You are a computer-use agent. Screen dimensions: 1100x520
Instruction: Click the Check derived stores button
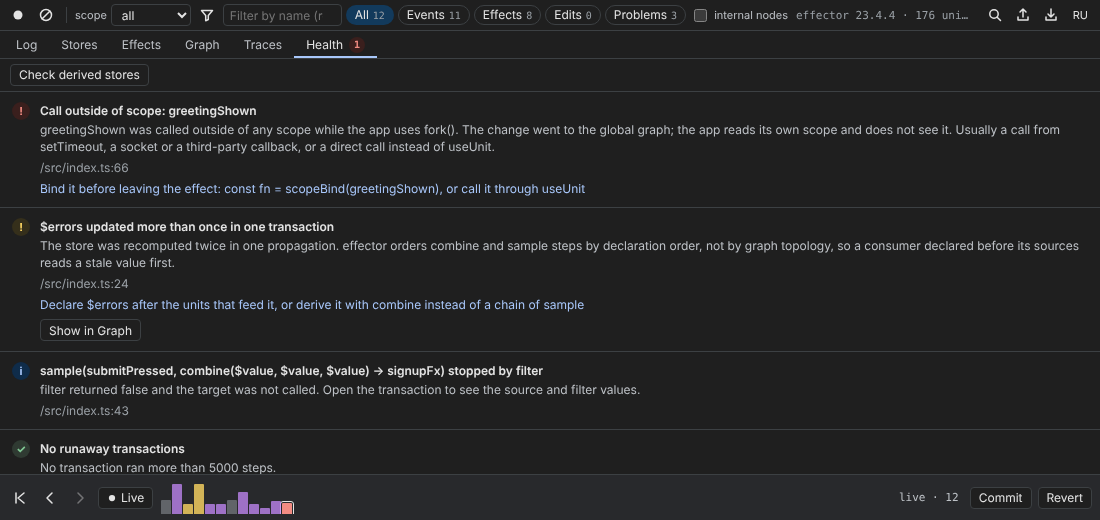pos(79,74)
